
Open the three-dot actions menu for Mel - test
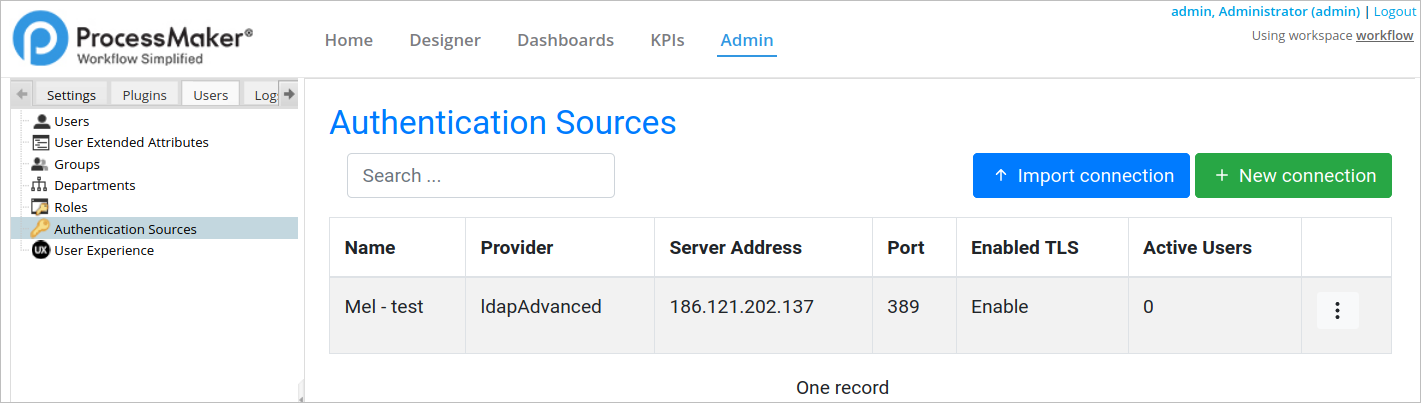[1337, 310]
